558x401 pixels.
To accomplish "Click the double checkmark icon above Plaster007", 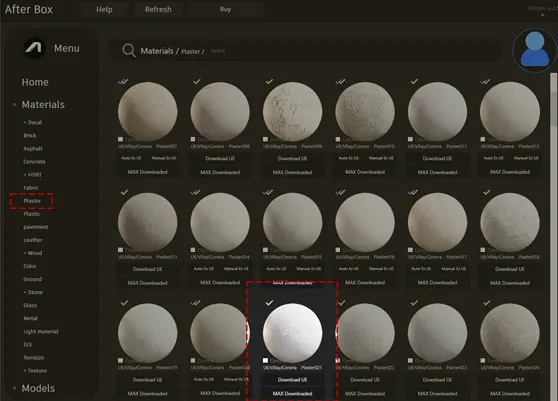I will 123,81.
